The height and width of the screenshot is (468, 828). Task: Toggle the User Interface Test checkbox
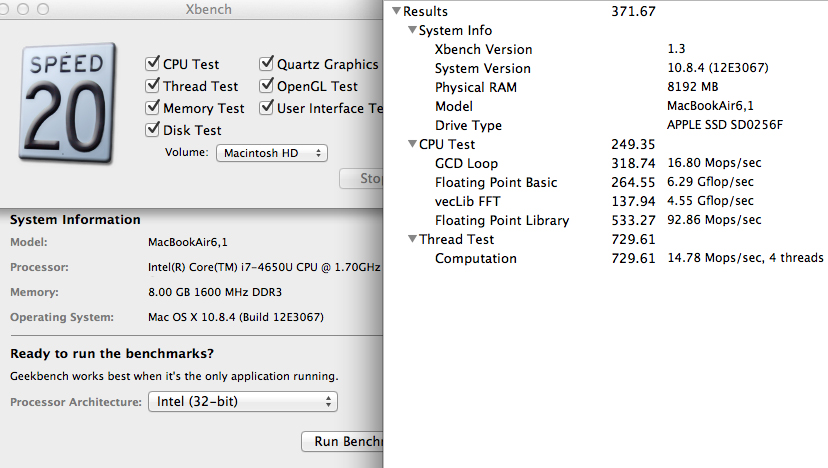[x=267, y=107]
